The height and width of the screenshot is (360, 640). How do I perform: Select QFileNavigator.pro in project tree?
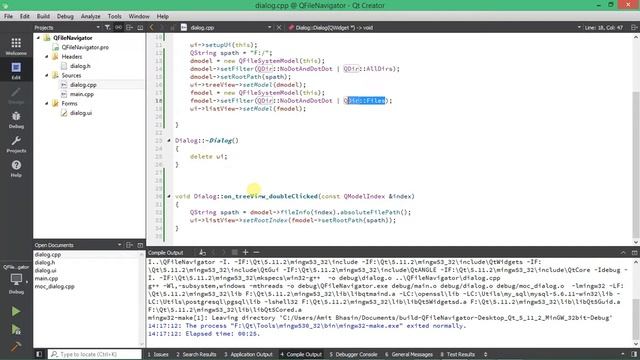(85, 47)
